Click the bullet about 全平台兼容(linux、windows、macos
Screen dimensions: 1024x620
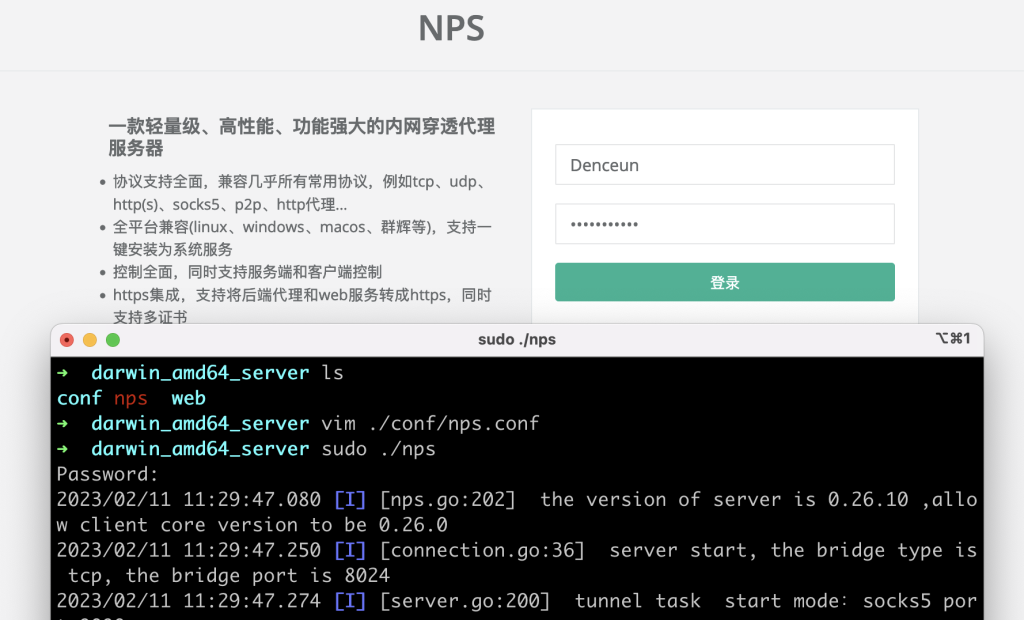pos(302,238)
